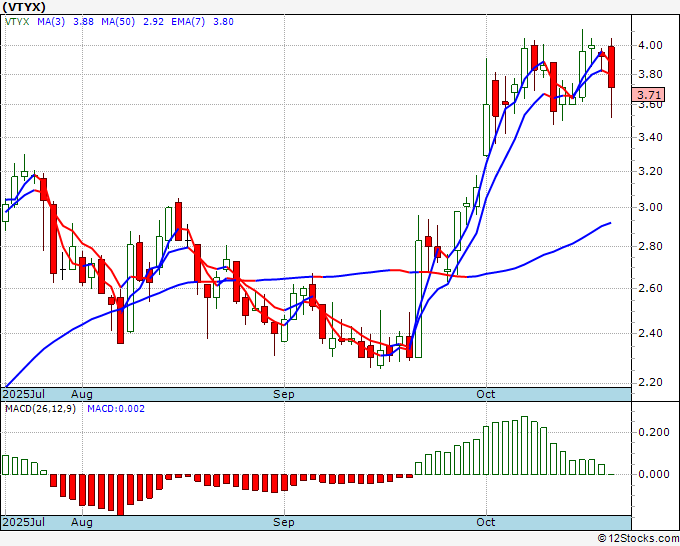Select the MA(50) legend label
The image size is (680, 546).
[x=118, y=22]
